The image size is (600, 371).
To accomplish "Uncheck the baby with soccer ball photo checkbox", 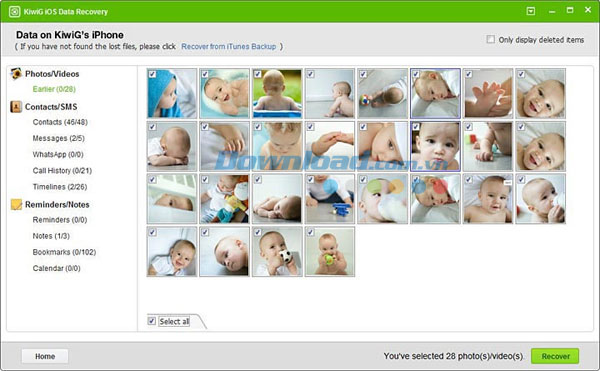I will pos(258,232).
